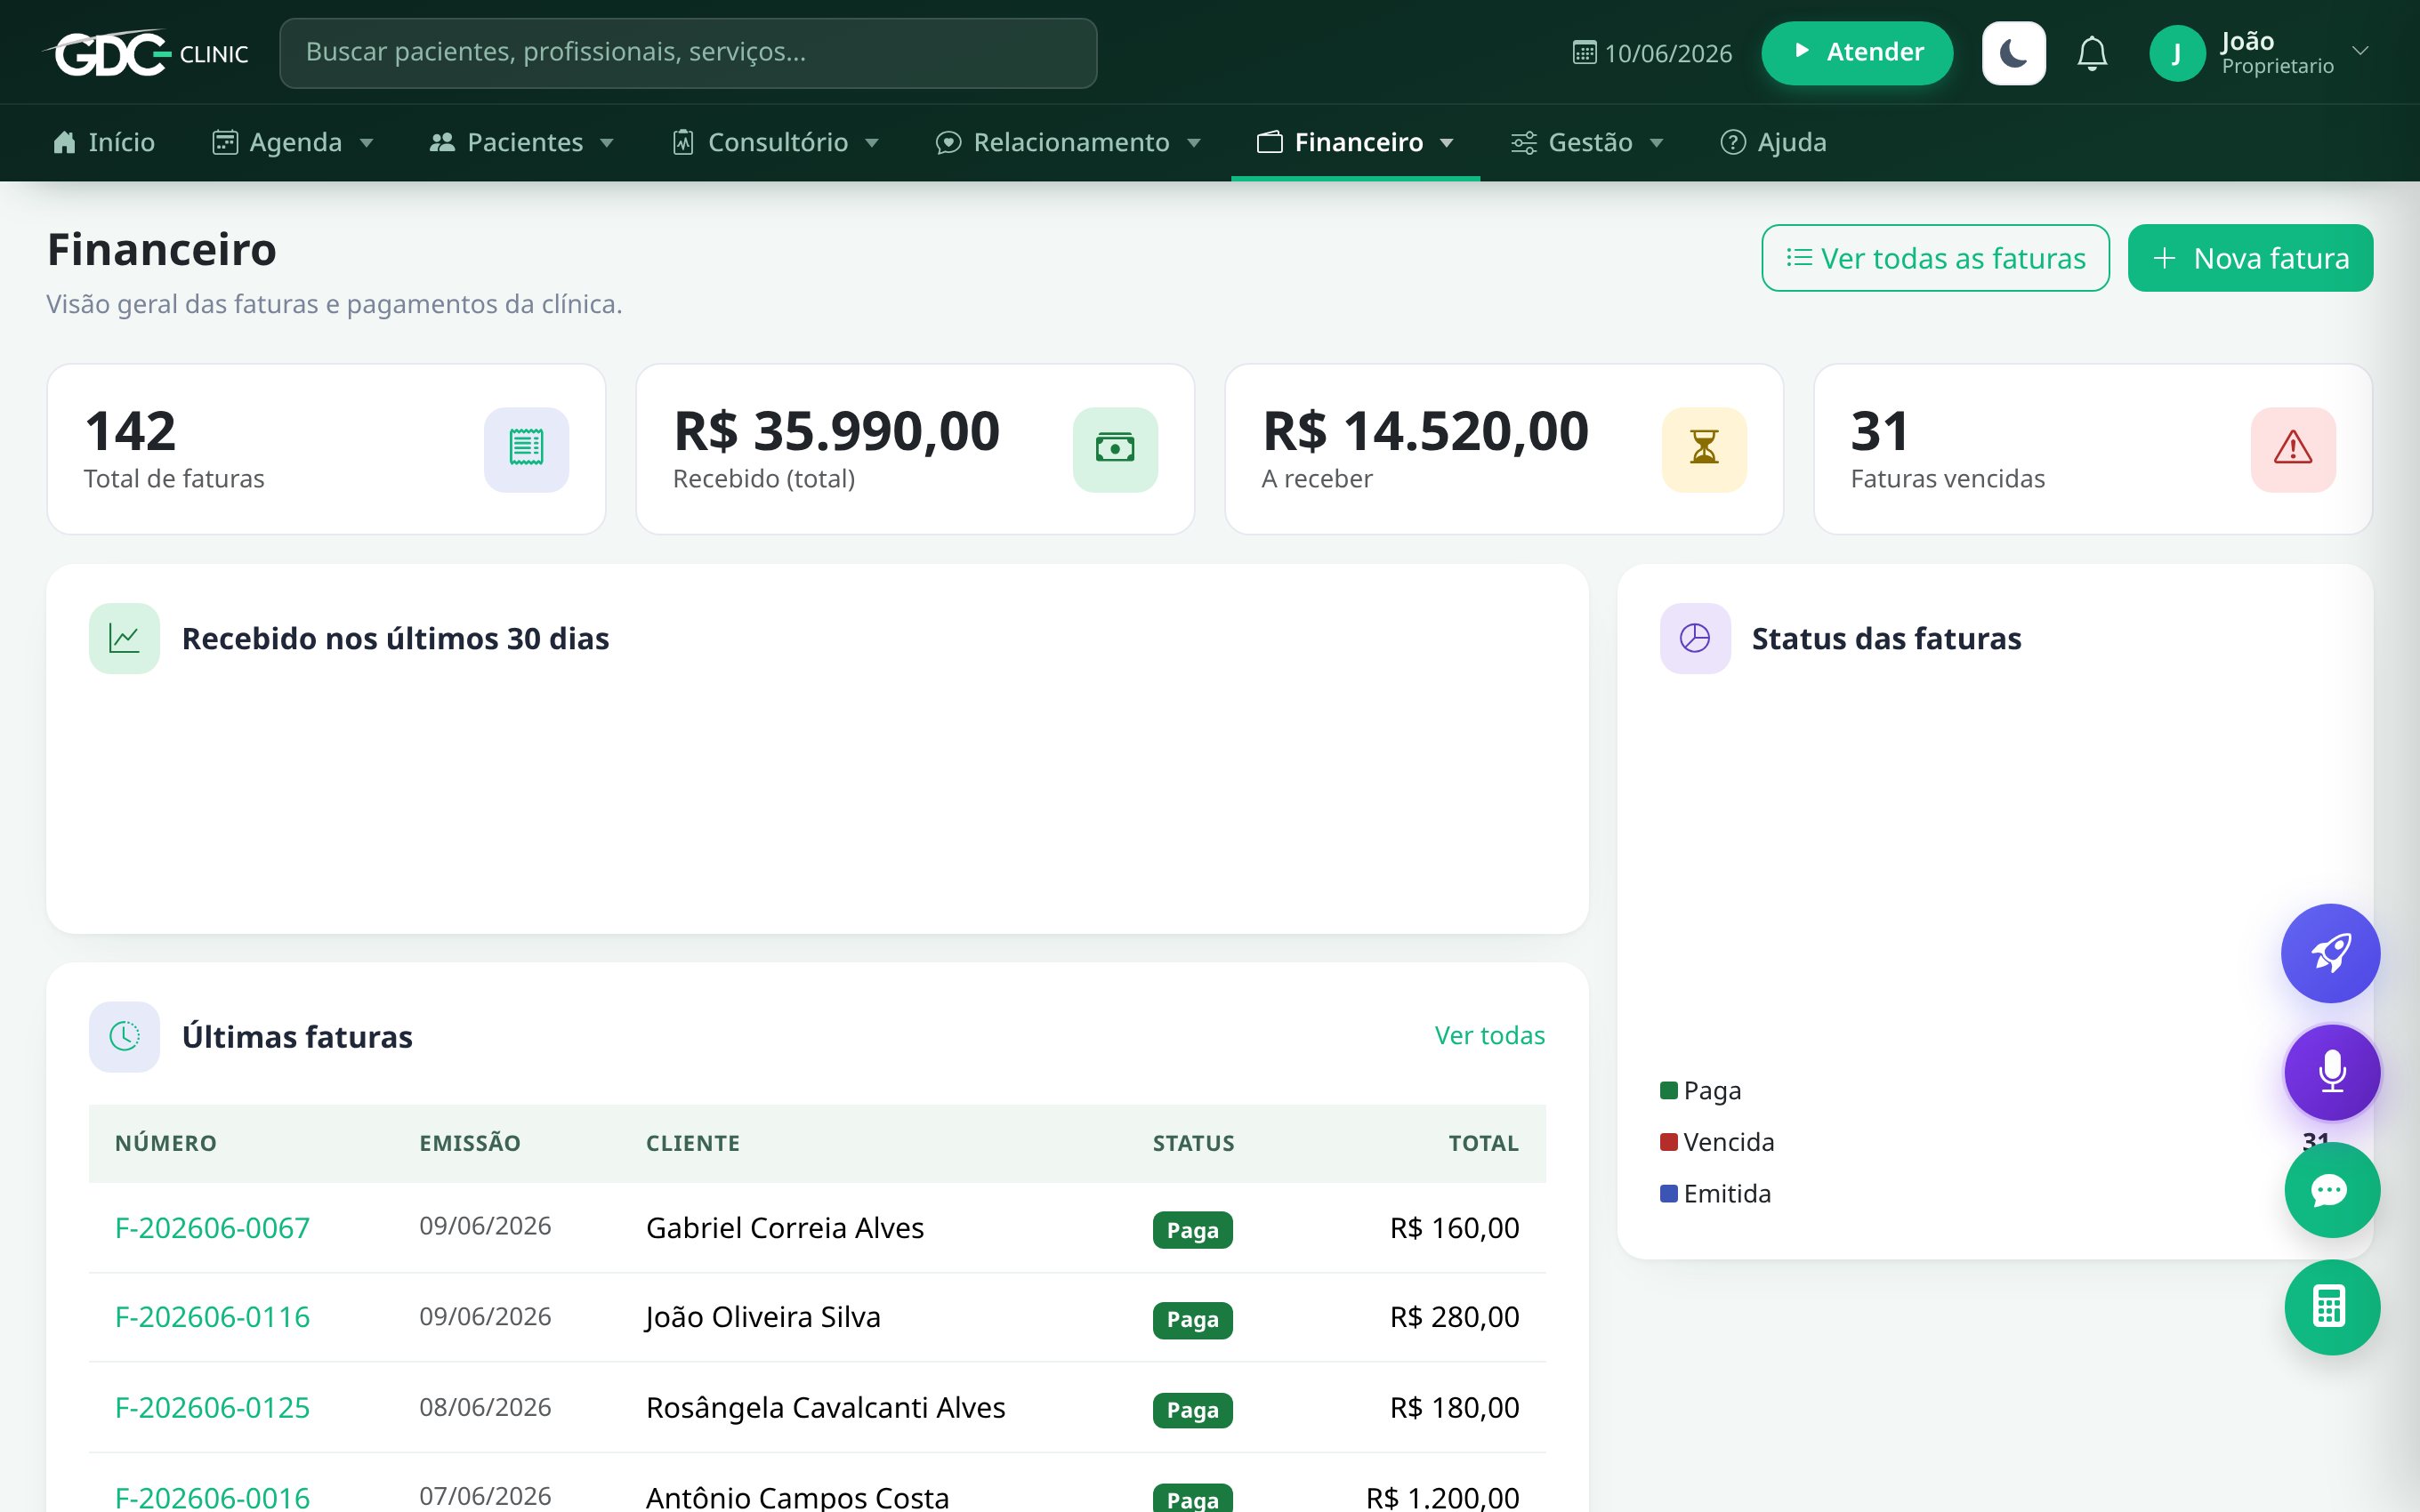Toggle the Emitida legend blue swatch
The height and width of the screenshot is (1512, 2420).
[1668, 1193]
